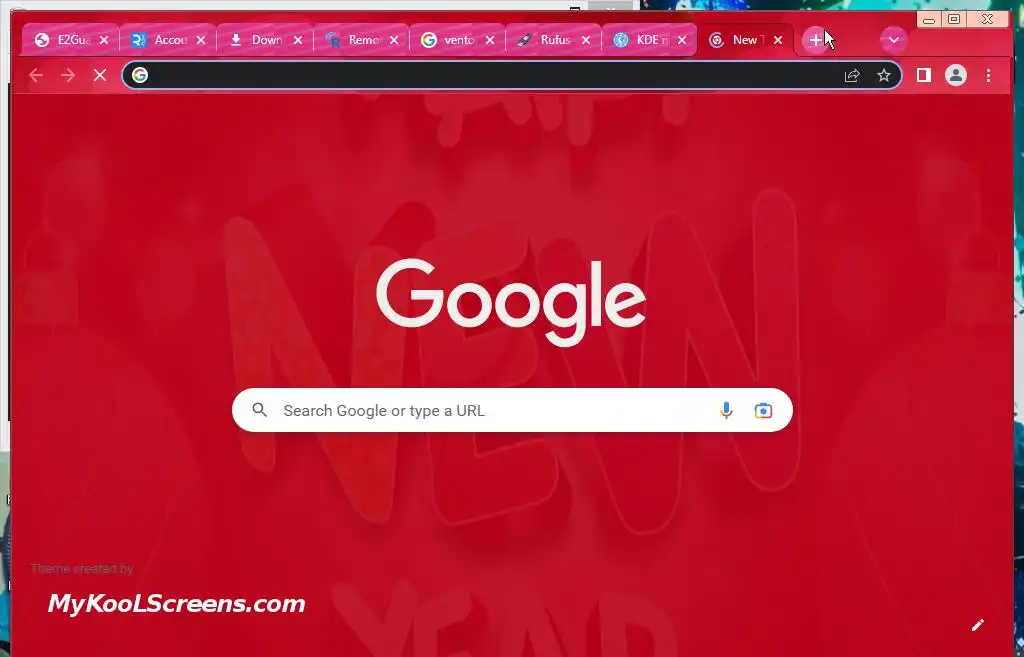The width and height of the screenshot is (1024, 657).
Task: Open MyKoolScreens.com theme link
Action: click(176, 603)
